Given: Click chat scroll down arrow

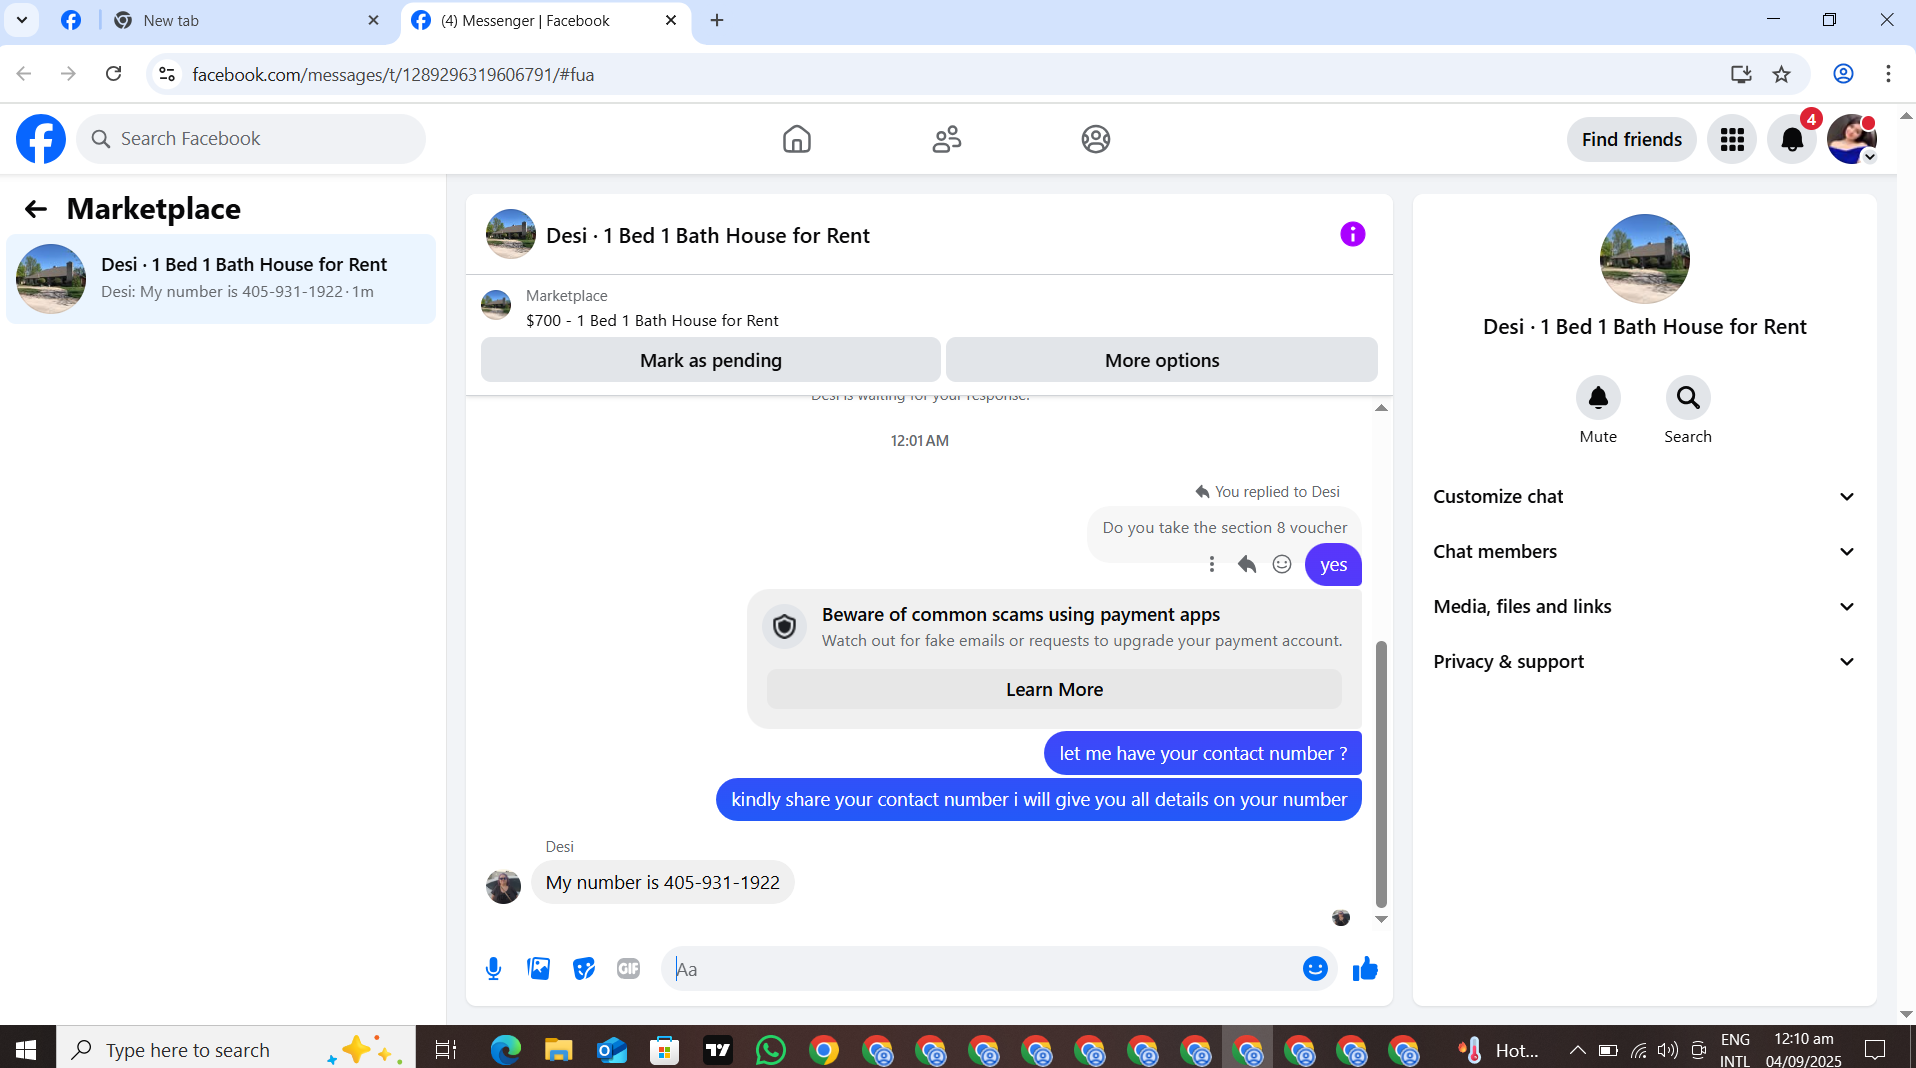Looking at the screenshot, I should point(1381,919).
